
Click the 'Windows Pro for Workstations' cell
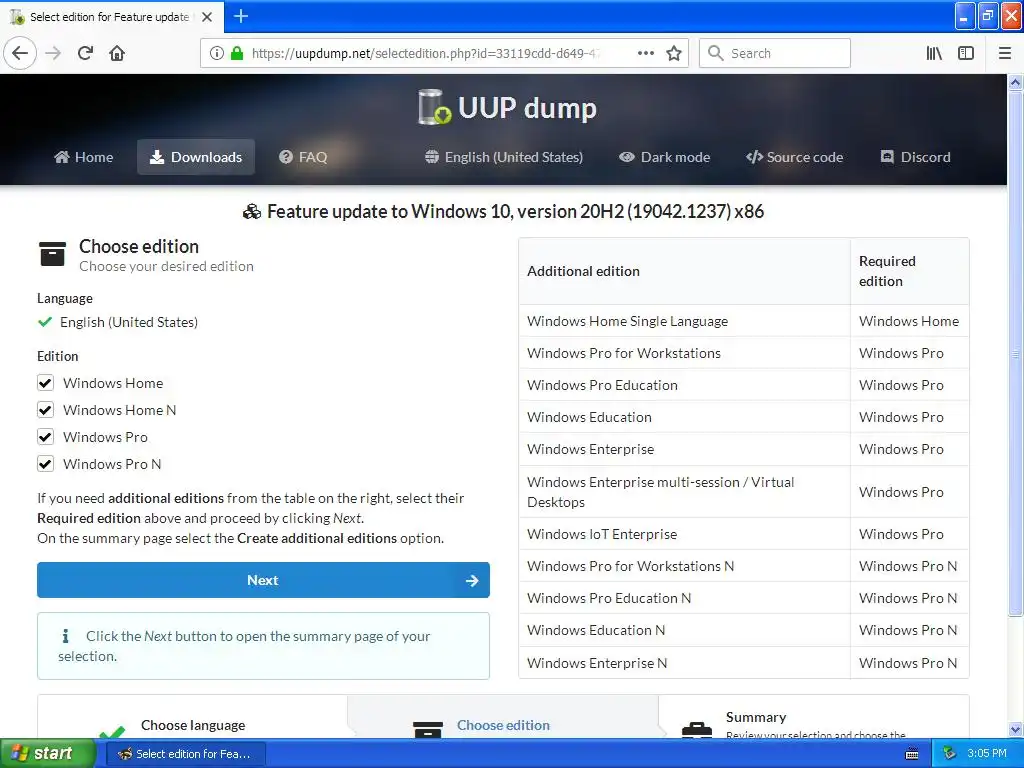(684, 353)
